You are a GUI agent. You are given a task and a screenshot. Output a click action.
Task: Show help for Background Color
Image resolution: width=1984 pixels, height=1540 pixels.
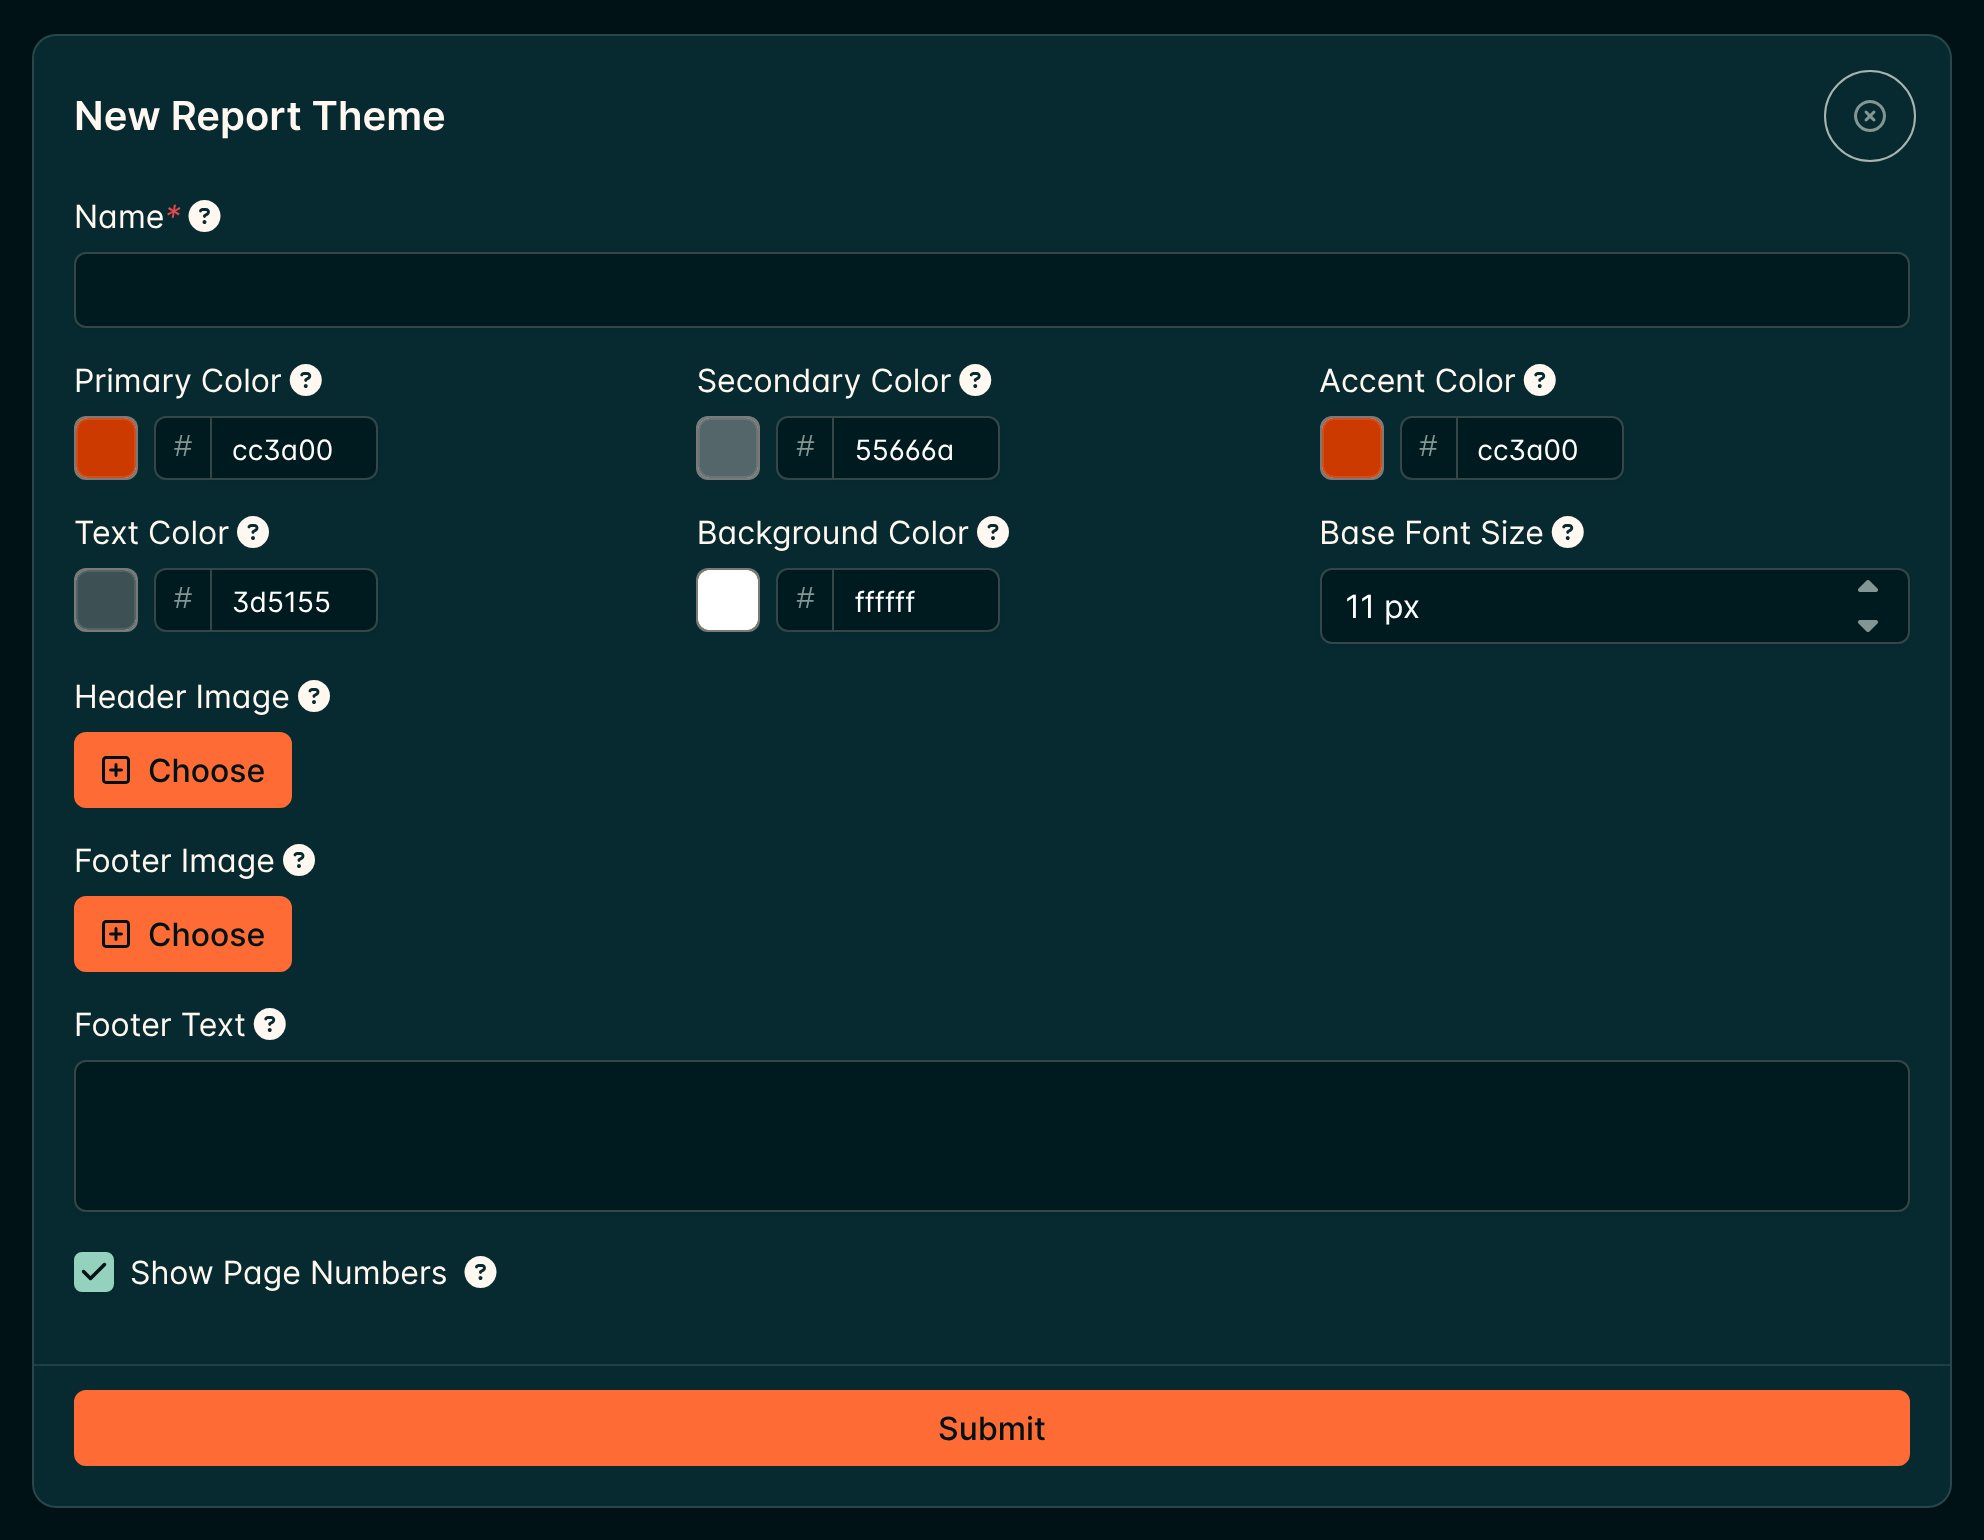(x=993, y=532)
